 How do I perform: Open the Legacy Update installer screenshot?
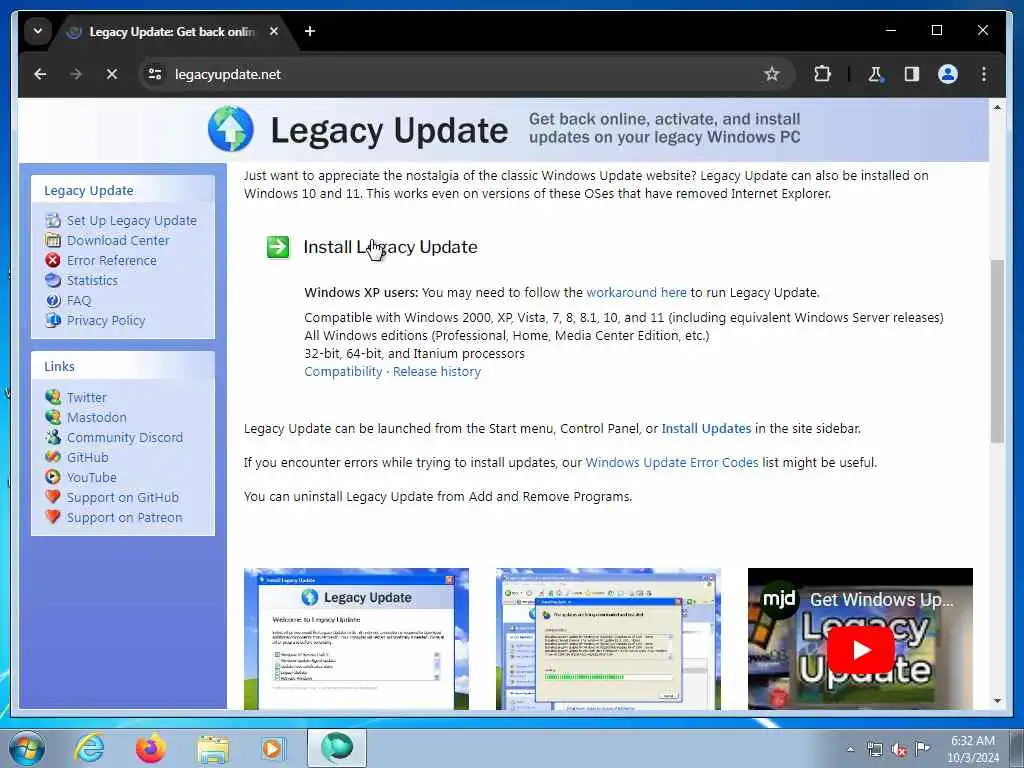pos(356,639)
